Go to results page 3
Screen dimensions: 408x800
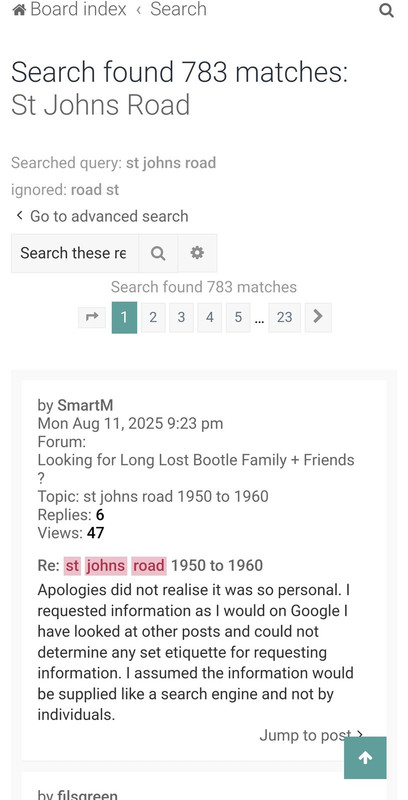[181, 317]
